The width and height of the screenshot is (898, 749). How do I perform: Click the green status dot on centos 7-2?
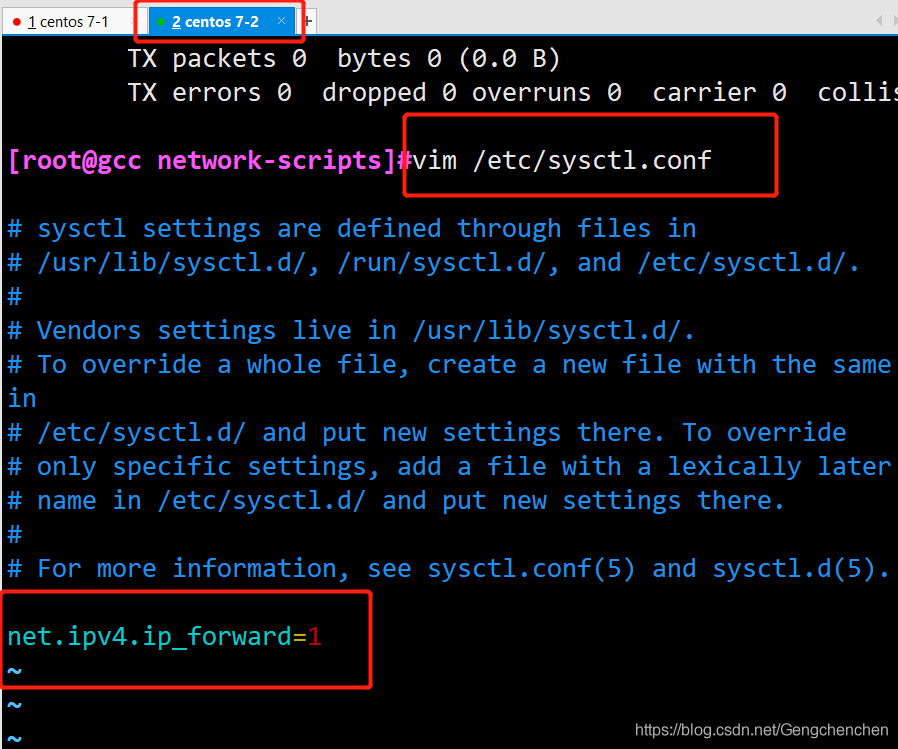click(161, 22)
